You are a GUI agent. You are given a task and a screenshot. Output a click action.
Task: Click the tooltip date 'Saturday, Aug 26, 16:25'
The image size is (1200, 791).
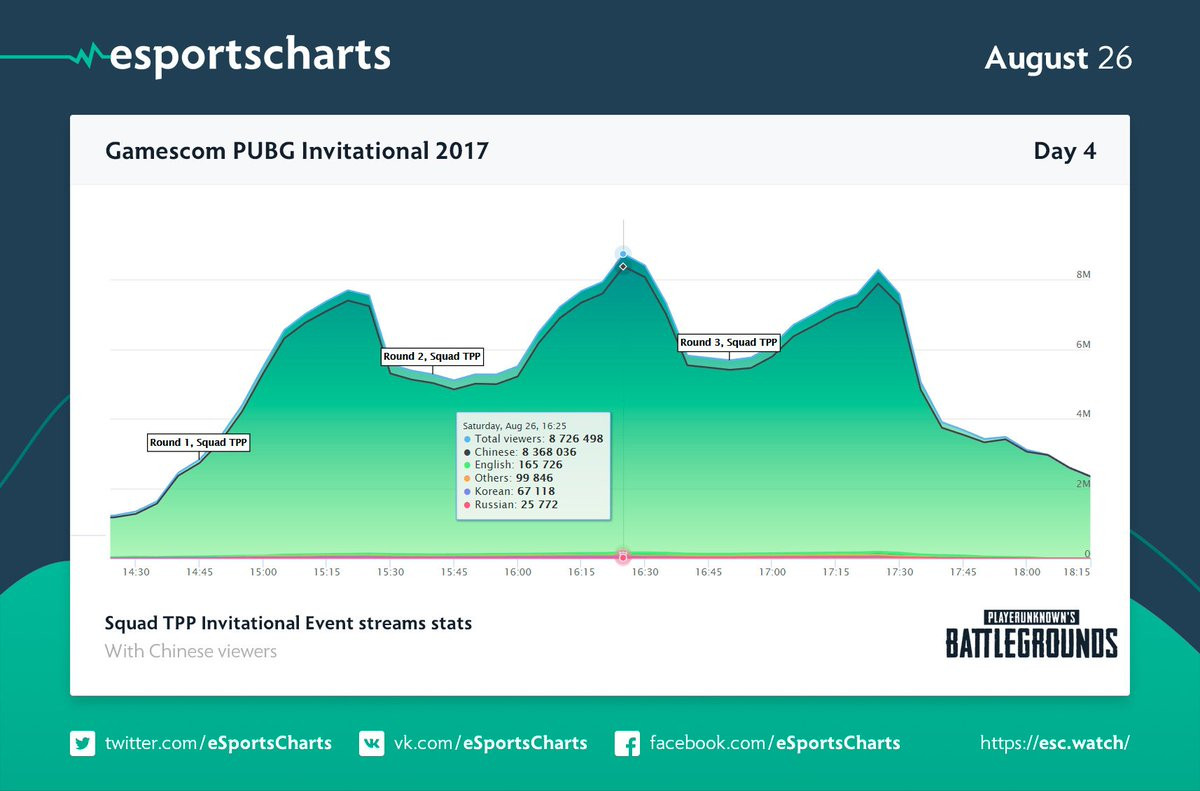click(x=514, y=425)
